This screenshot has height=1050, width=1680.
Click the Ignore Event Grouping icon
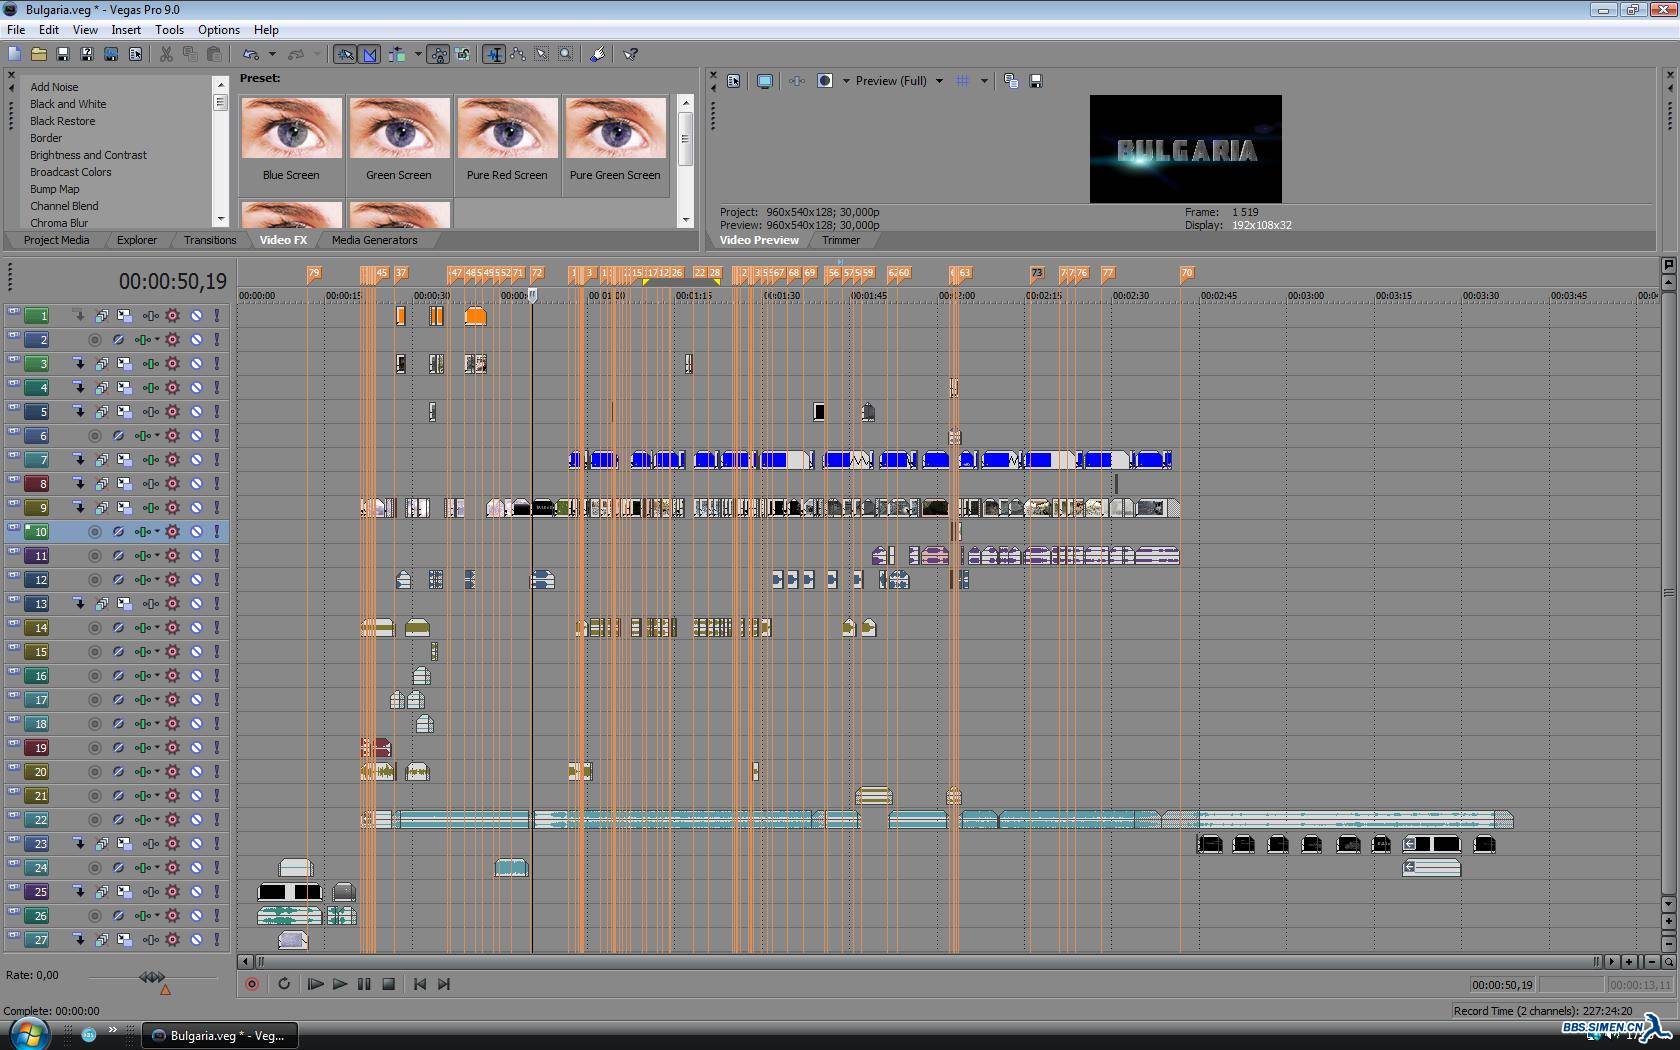pyautogui.click(x=463, y=54)
